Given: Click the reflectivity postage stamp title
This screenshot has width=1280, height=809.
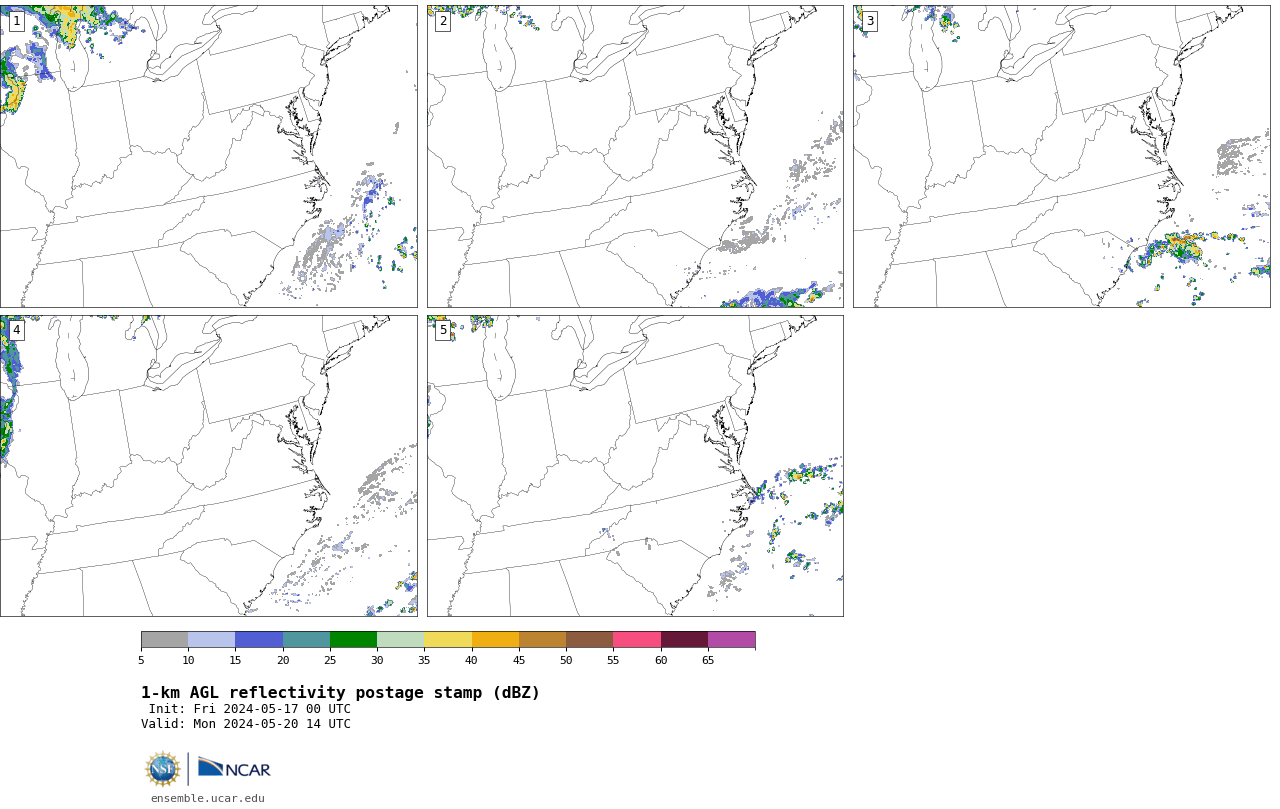Looking at the screenshot, I should pyautogui.click(x=340, y=693).
